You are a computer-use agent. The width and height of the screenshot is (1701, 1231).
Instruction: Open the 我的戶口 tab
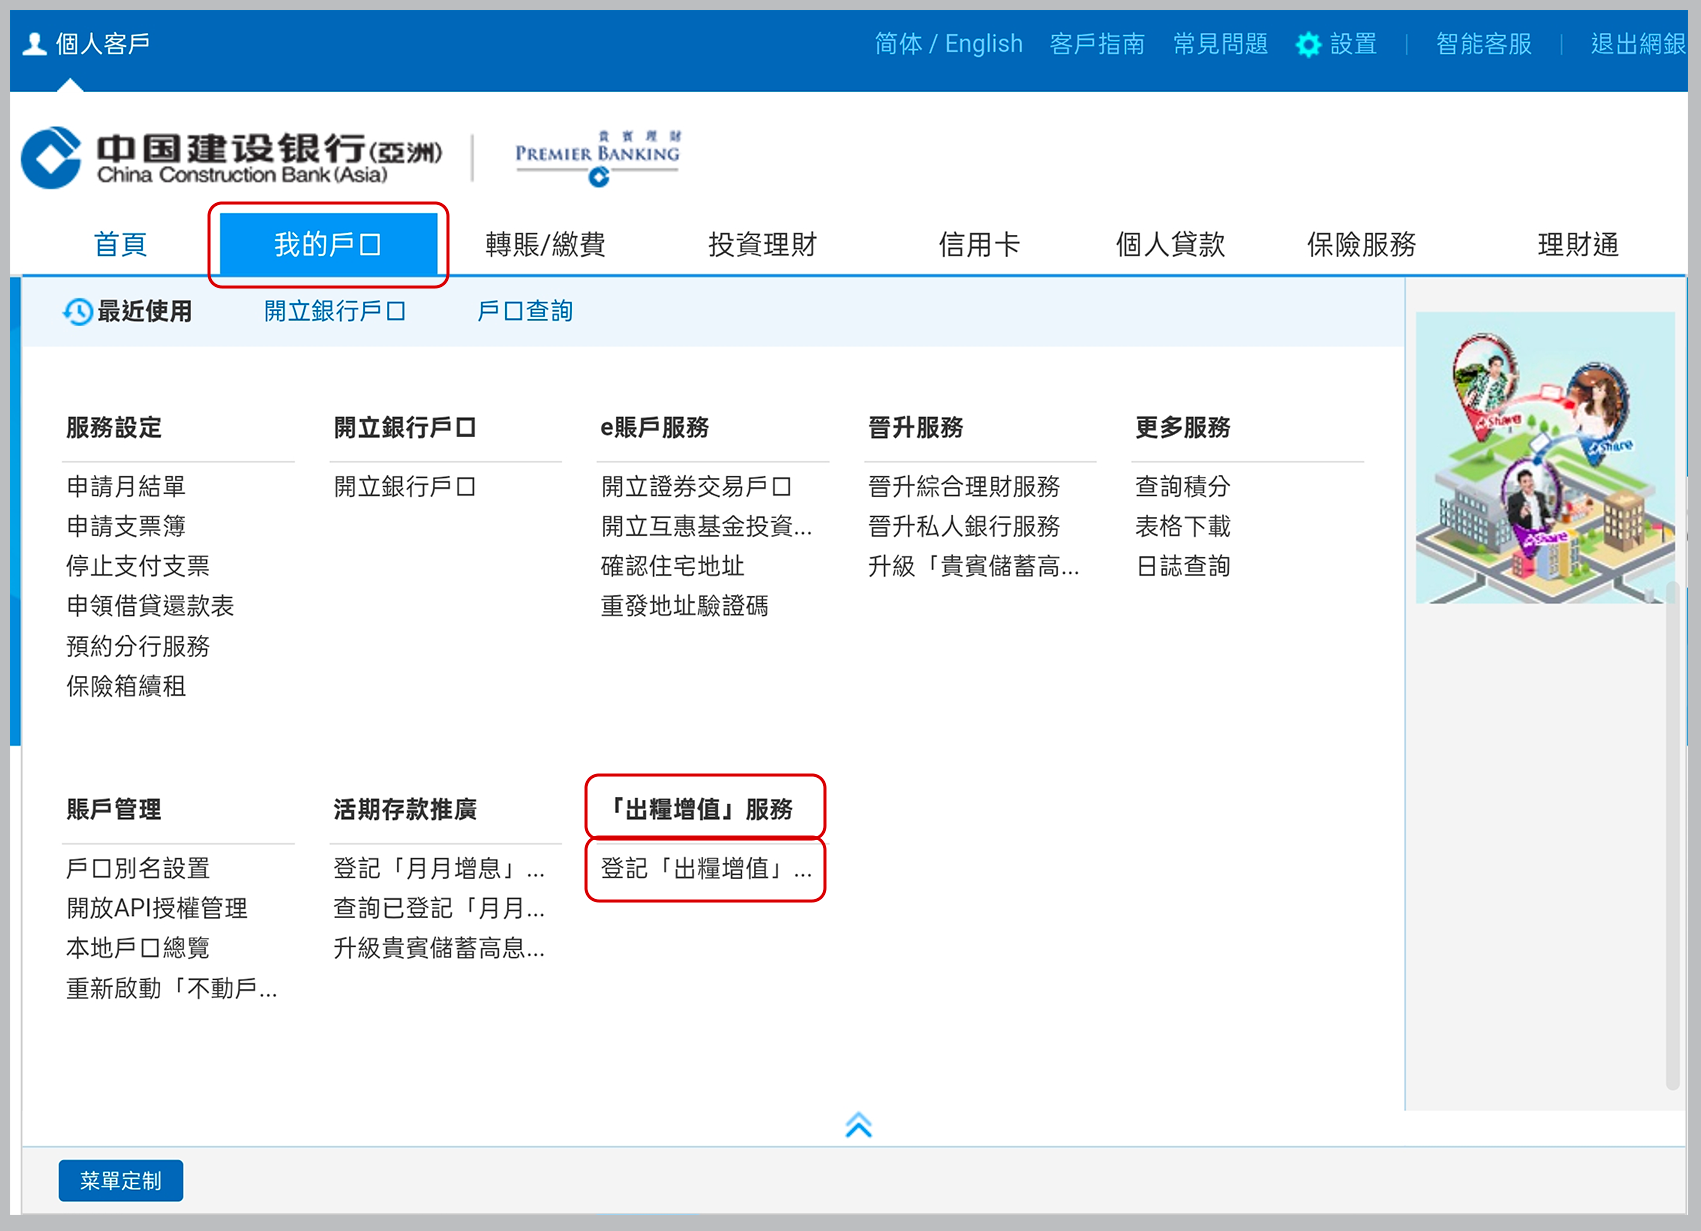coord(328,245)
